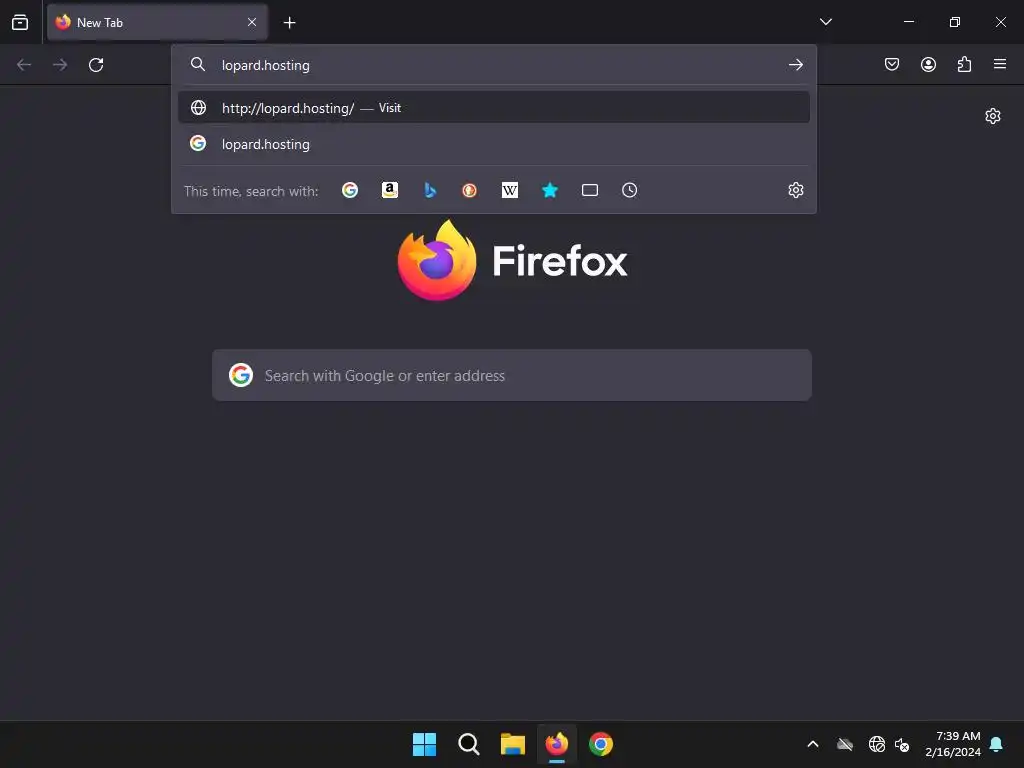Click the Firefox logo on the page

coord(512,260)
